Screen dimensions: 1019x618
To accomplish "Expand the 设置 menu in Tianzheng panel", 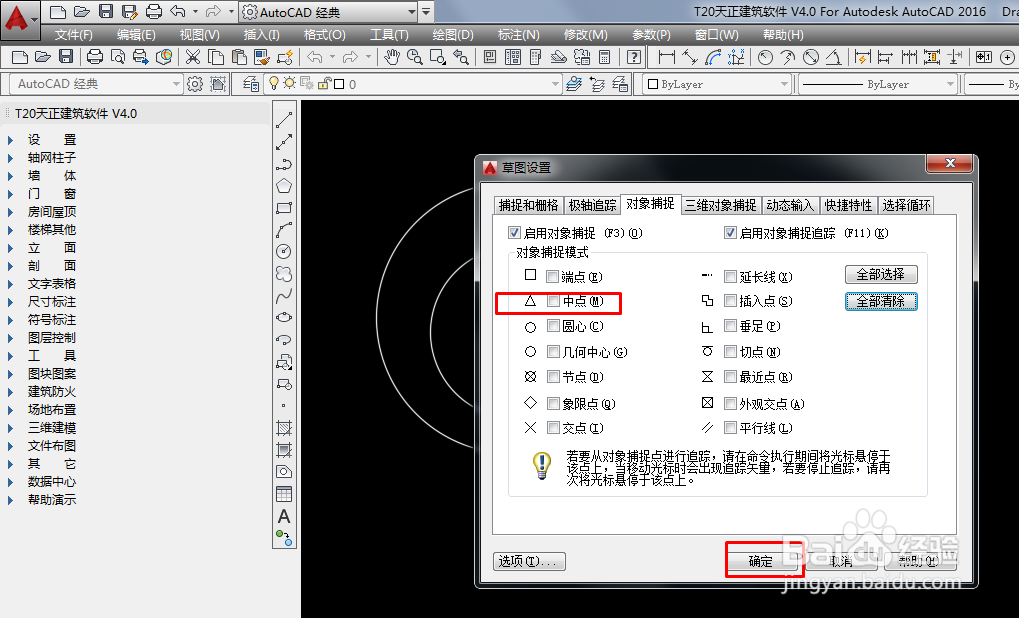I will click(x=10, y=140).
